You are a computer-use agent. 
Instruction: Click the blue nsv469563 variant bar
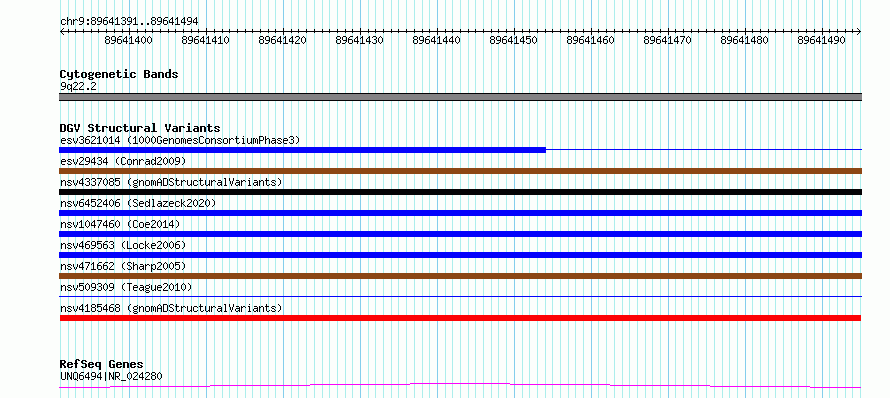point(460,255)
